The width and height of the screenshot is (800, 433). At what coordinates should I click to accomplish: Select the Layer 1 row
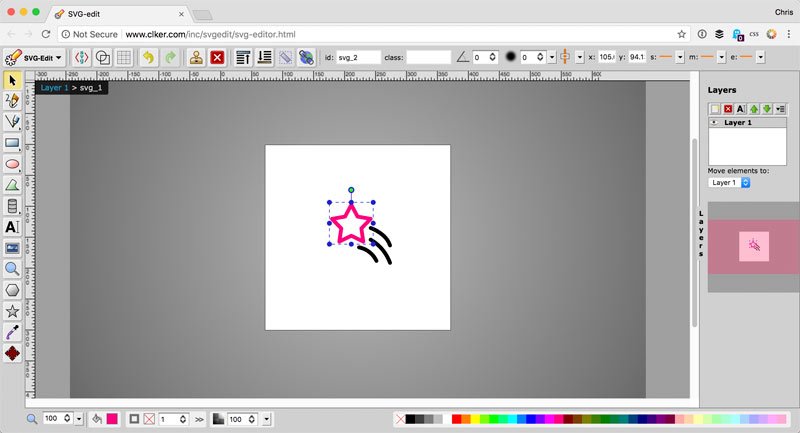(x=747, y=123)
